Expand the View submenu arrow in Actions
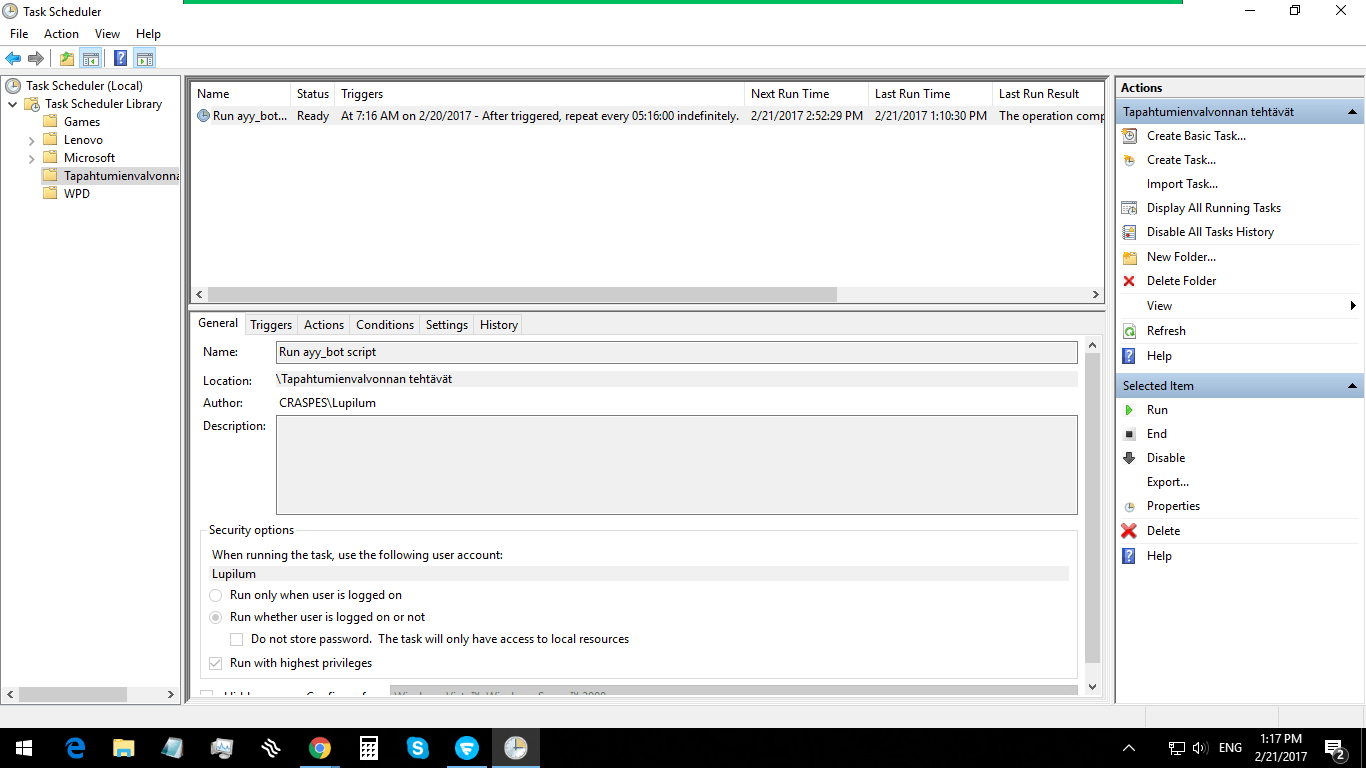 click(x=1352, y=306)
